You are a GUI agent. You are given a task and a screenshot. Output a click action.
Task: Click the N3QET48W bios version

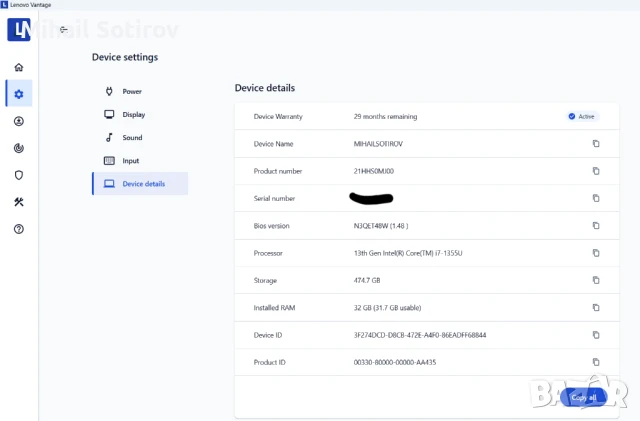coord(381,226)
